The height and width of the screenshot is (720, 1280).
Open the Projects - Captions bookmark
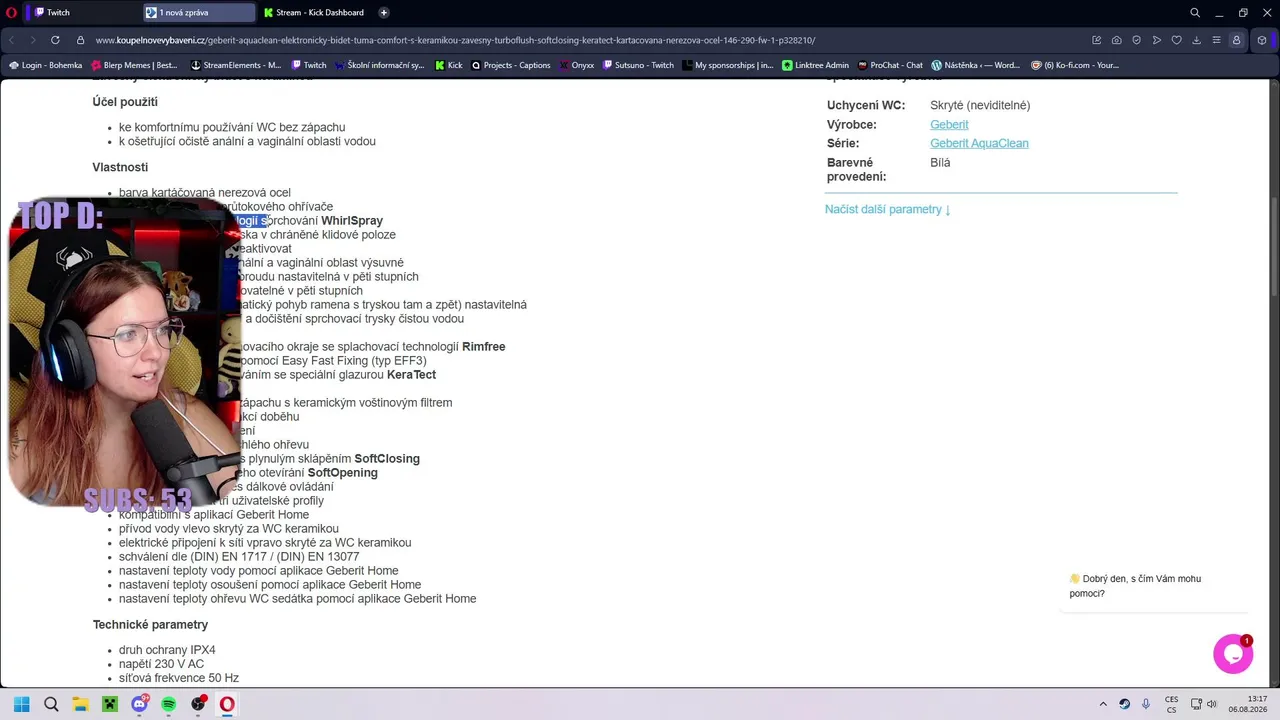pos(511,65)
